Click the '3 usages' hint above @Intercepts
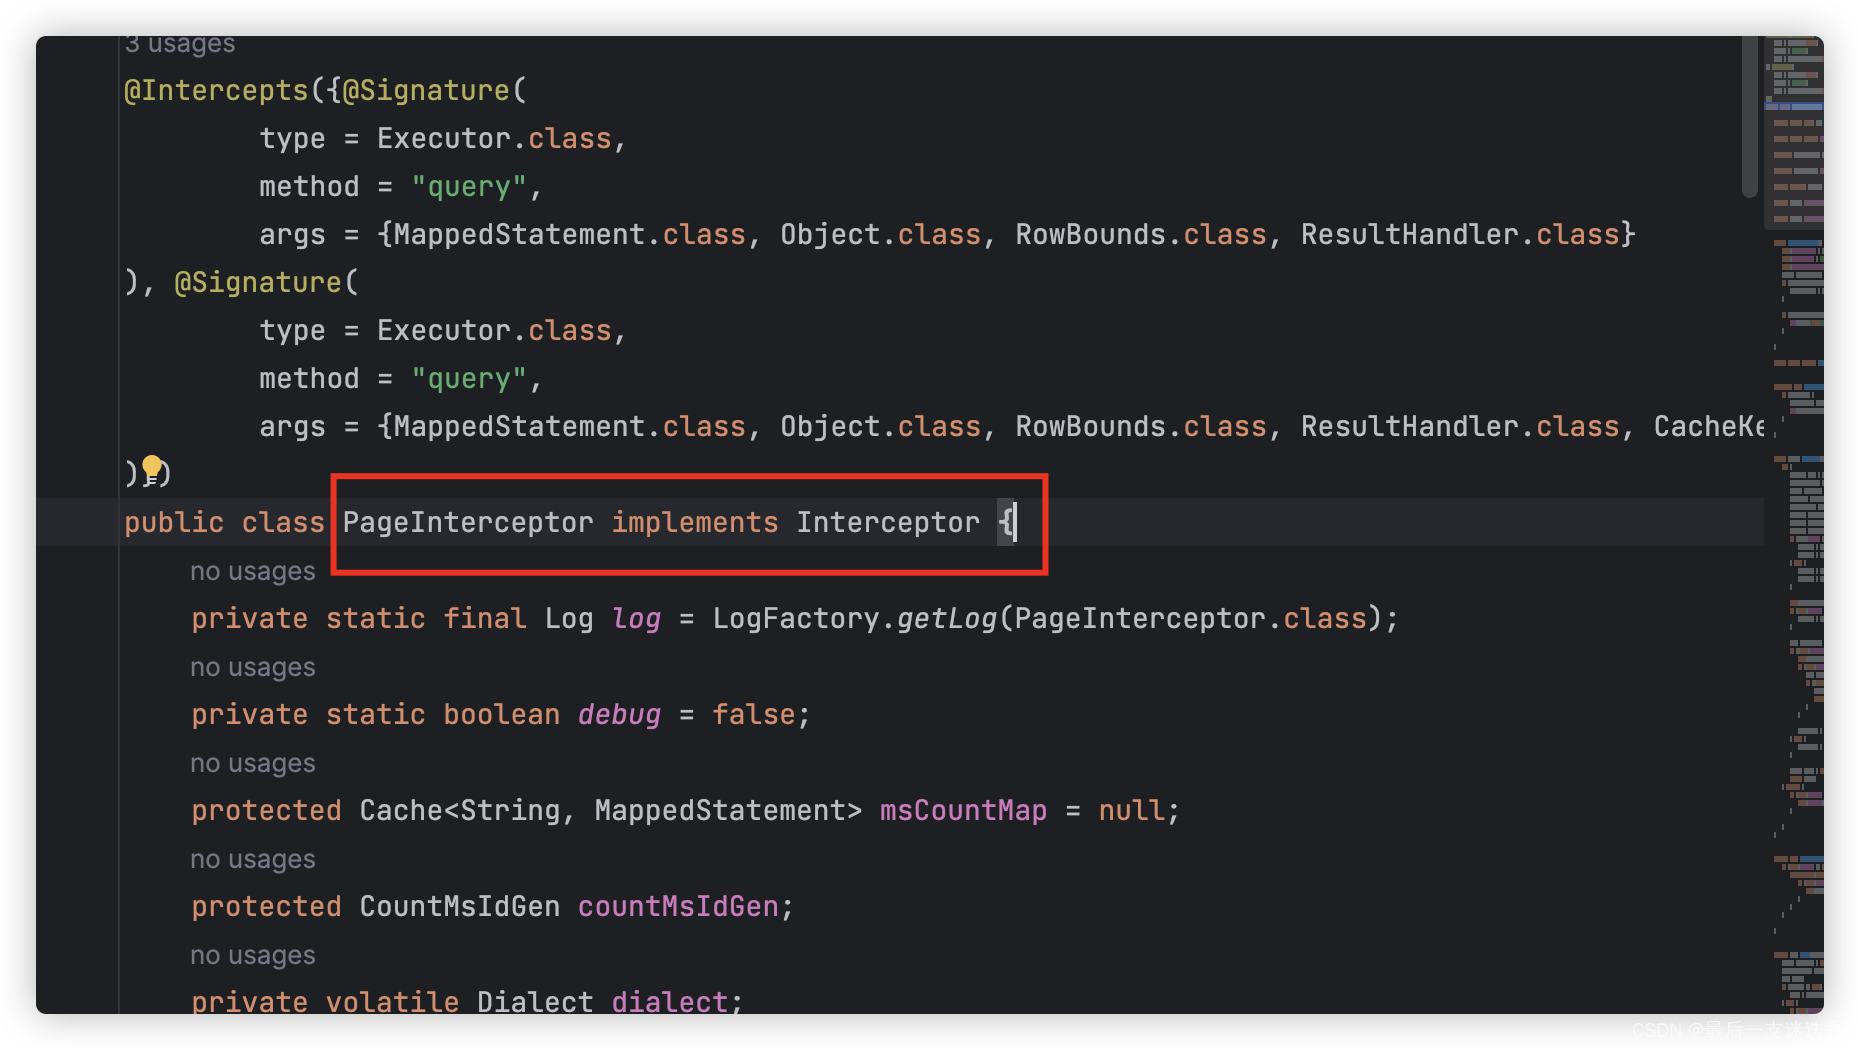The width and height of the screenshot is (1860, 1050). 180,44
